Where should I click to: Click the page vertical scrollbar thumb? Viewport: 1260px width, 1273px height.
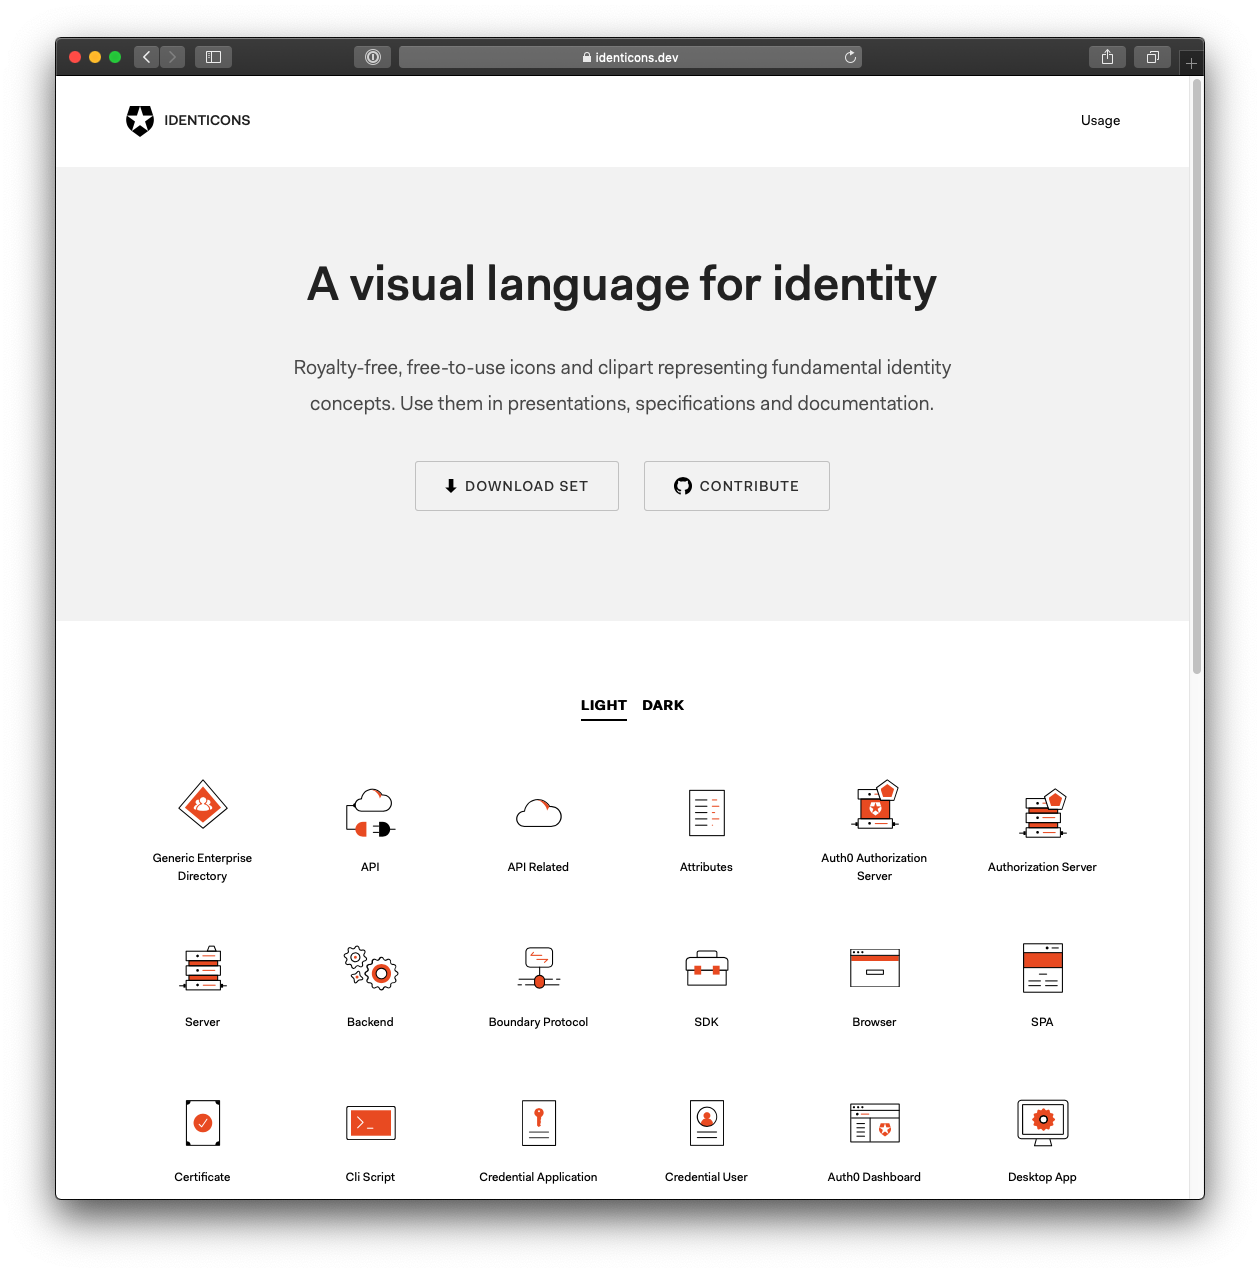pyautogui.click(x=1196, y=376)
